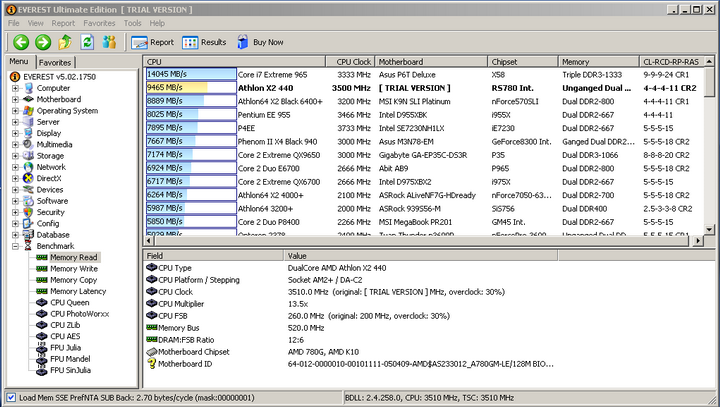Open the Report menu
This screenshot has width=720, height=407.
pyautogui.click(x=63, y=23)
